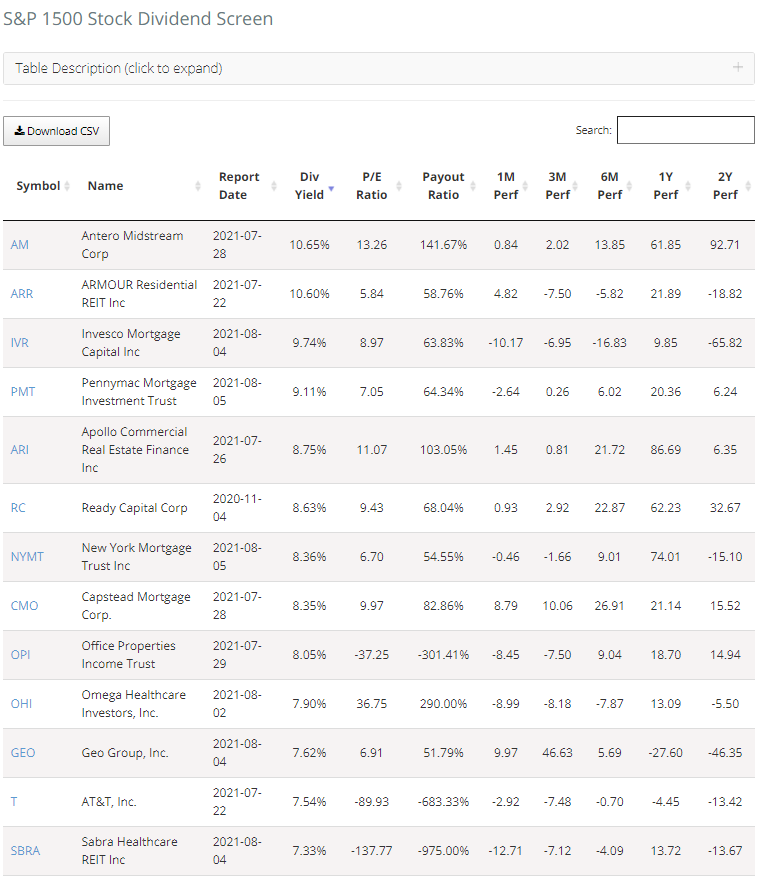Viewport: 757px width, 880px height.
Task: Select the GEO symbol link
Action: pyautogui.click(x=23, y=753)
